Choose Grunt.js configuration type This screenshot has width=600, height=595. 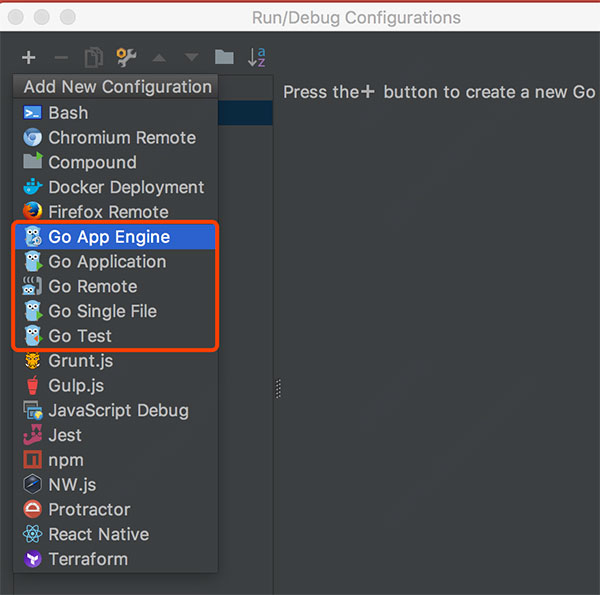coord(115,361)
